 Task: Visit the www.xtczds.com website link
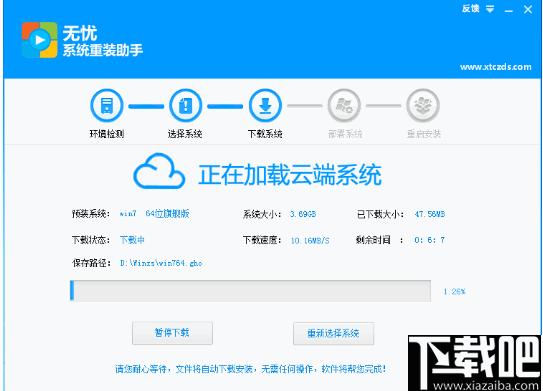pos(496,67)
